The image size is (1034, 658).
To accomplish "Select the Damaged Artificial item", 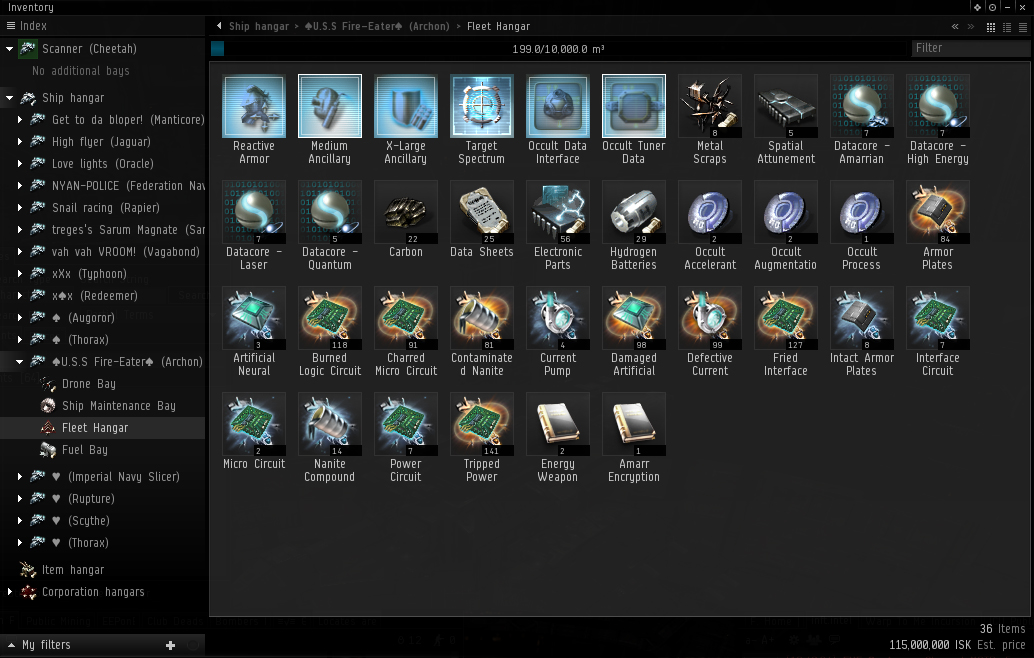I will (x=634, y=318).
